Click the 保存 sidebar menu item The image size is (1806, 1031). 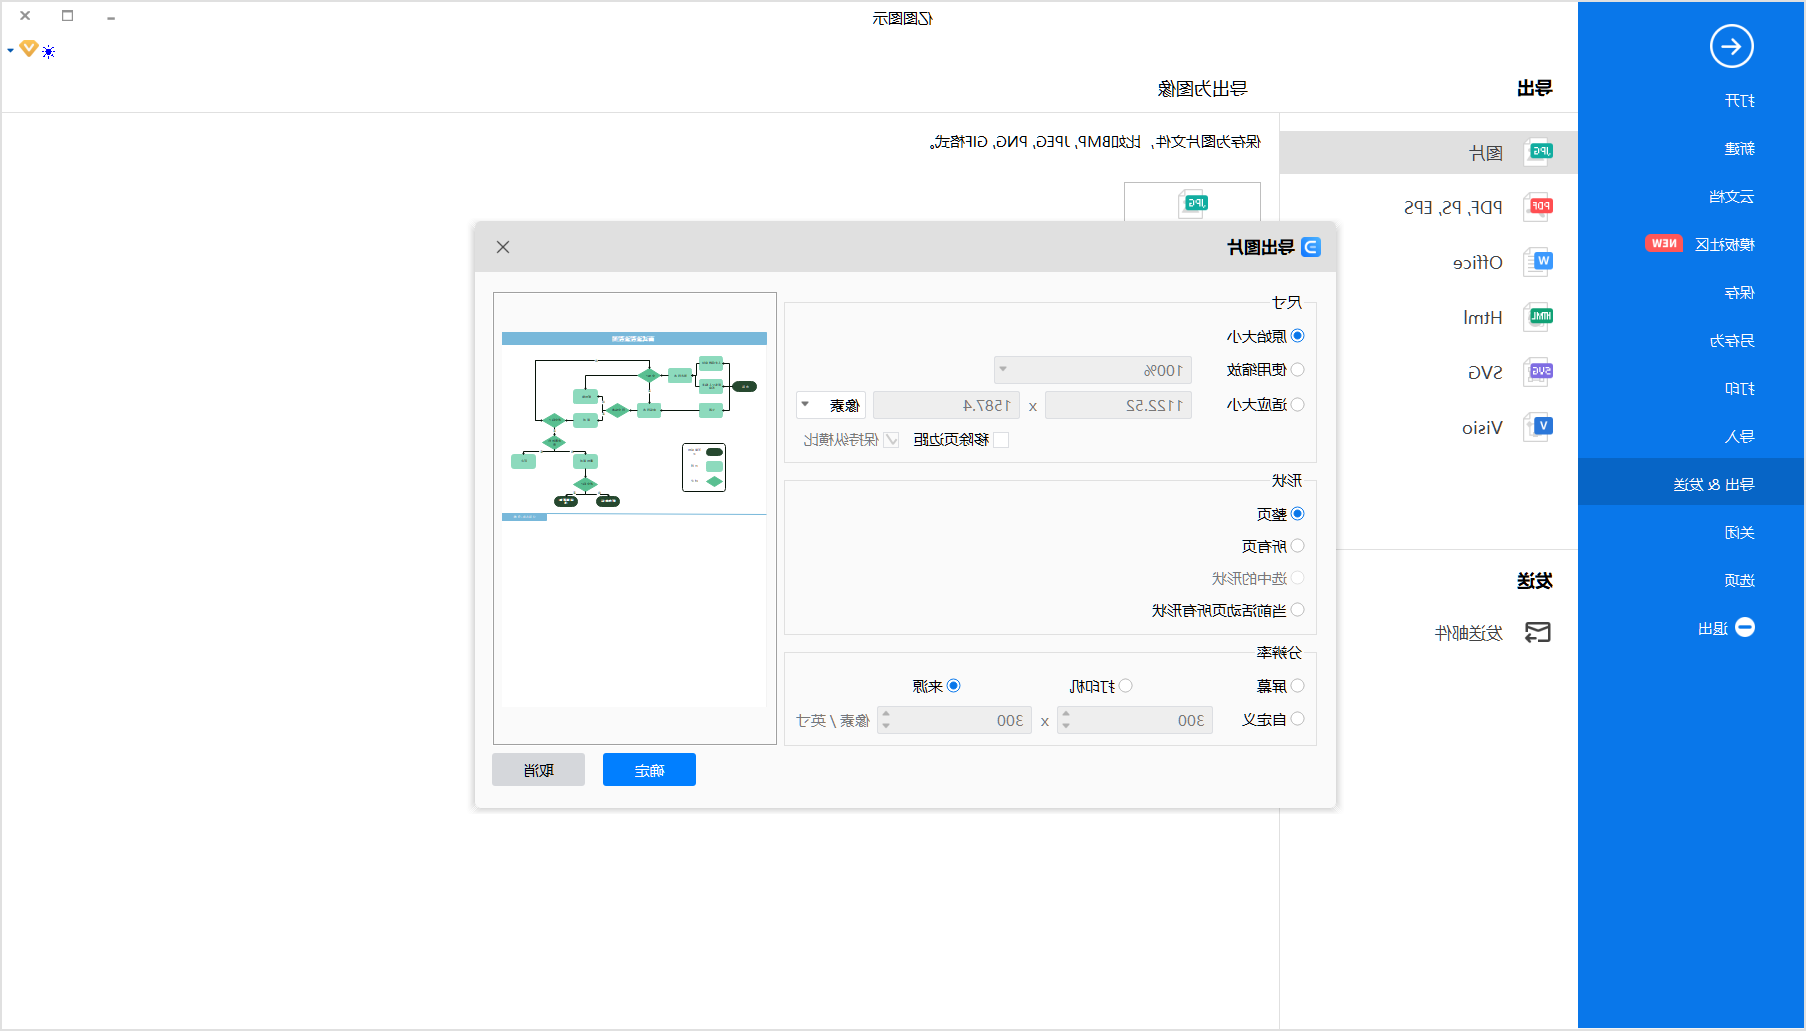click(x=1740, y=293)
